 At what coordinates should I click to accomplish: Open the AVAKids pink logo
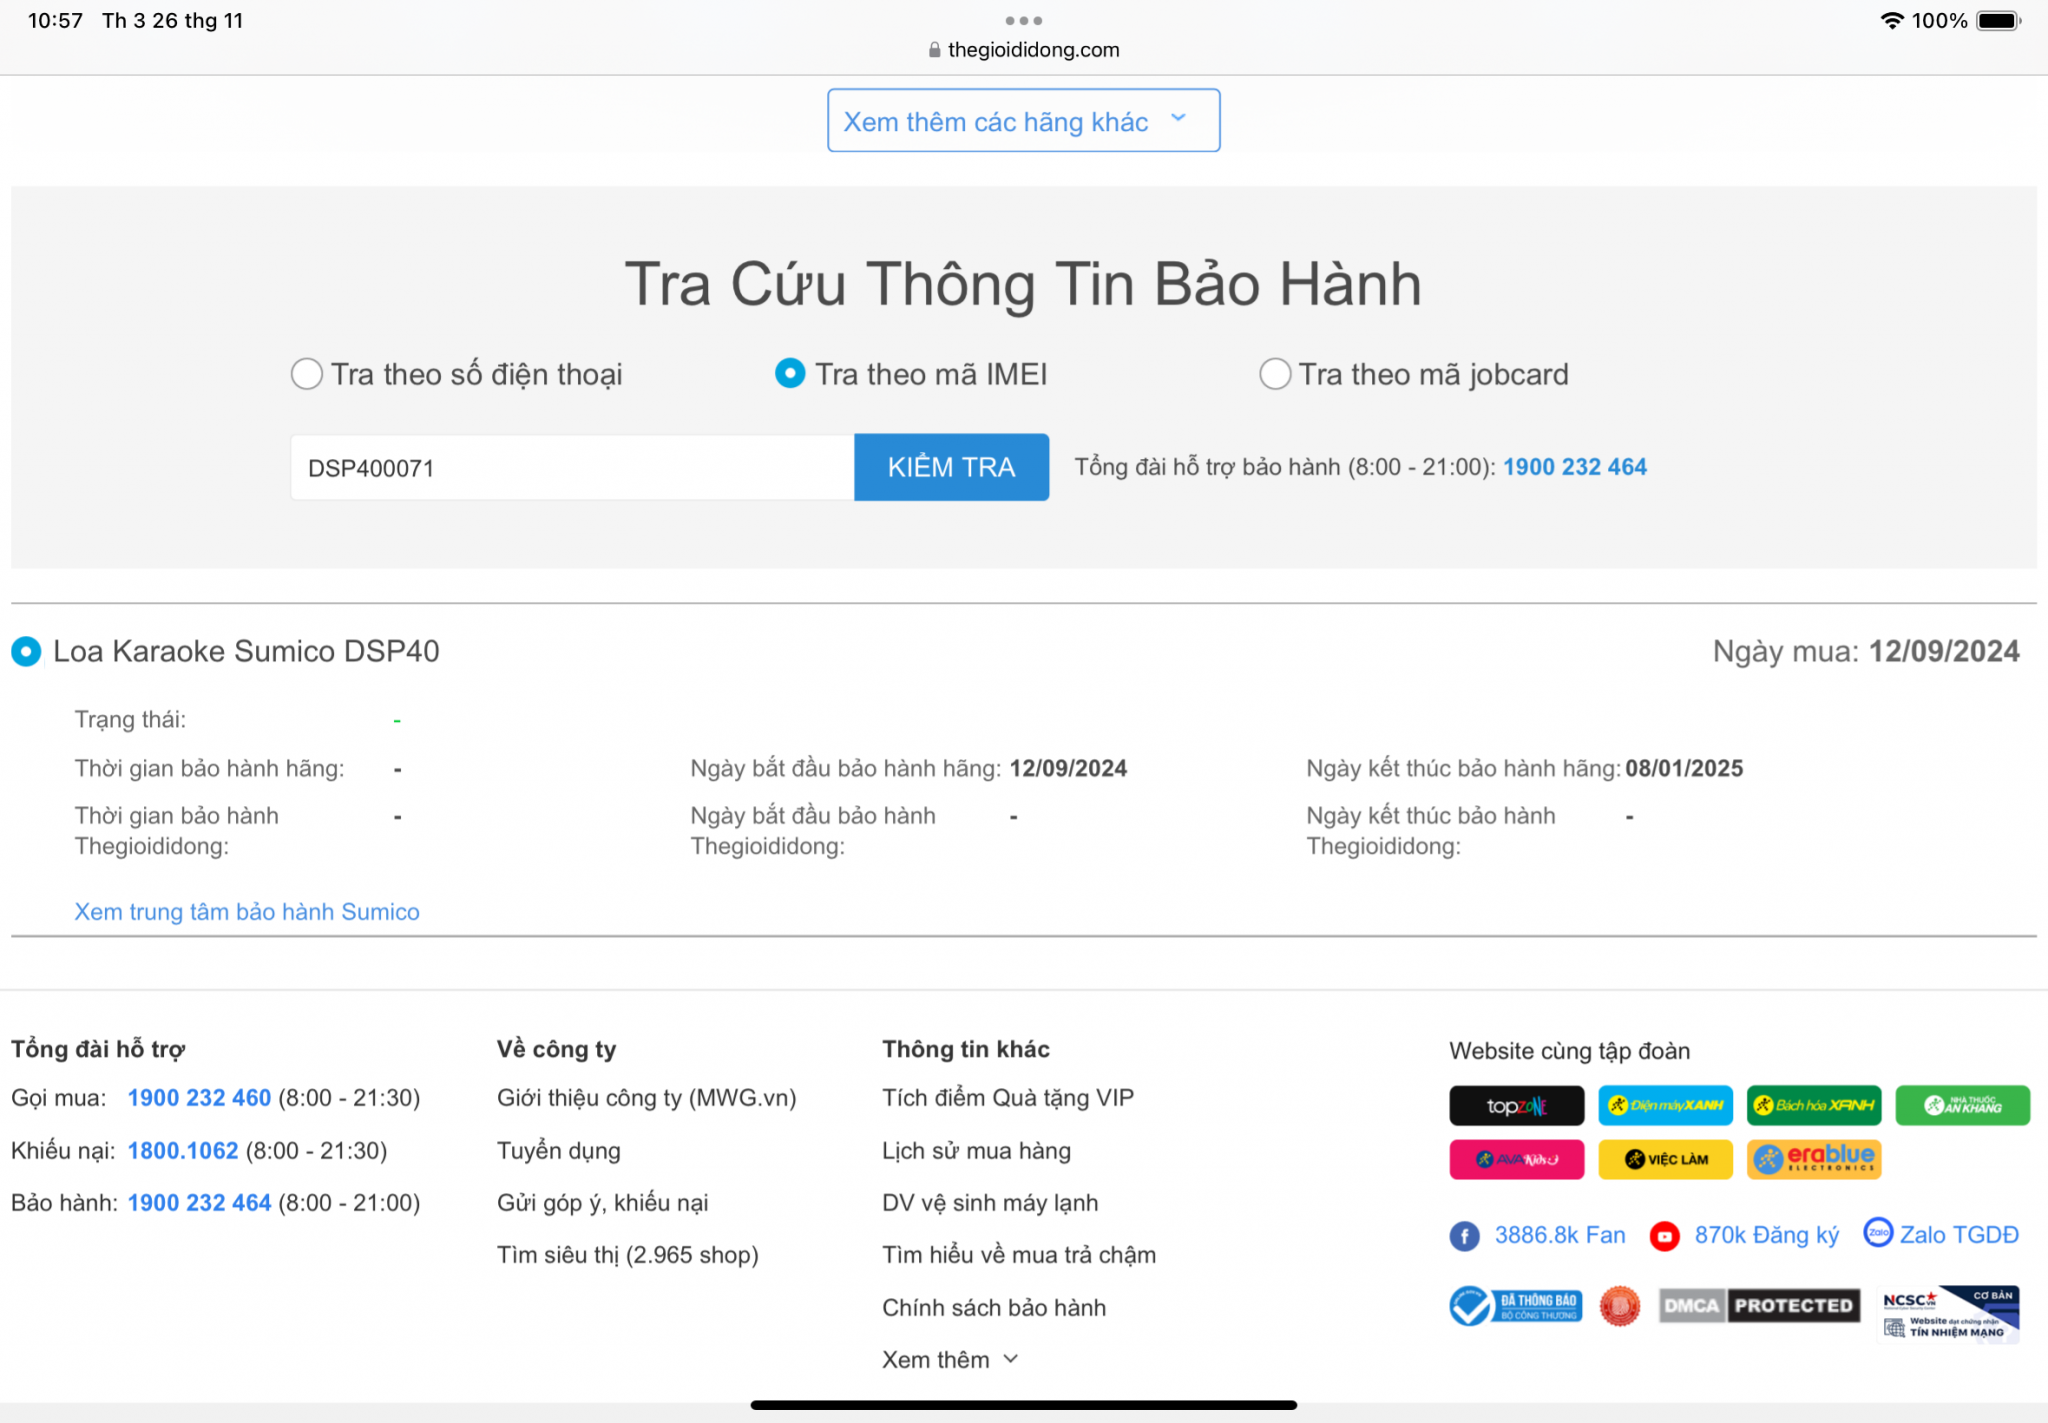click(1516, 1159)
